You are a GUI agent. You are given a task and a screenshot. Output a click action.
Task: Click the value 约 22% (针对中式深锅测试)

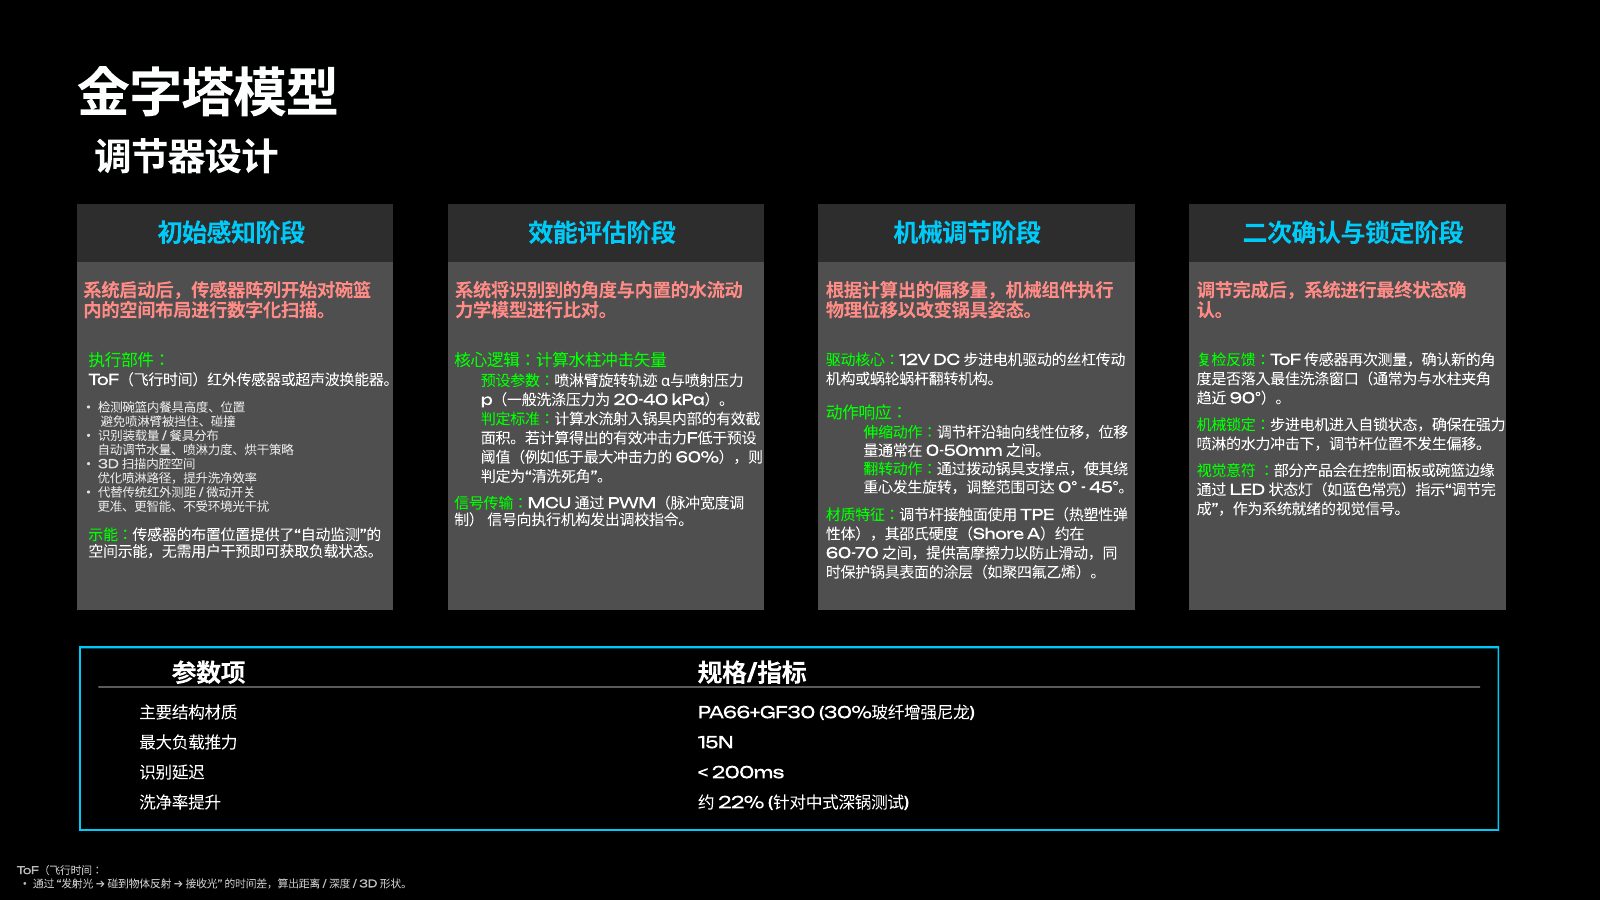pyautogui.click(x=803, y=802)
